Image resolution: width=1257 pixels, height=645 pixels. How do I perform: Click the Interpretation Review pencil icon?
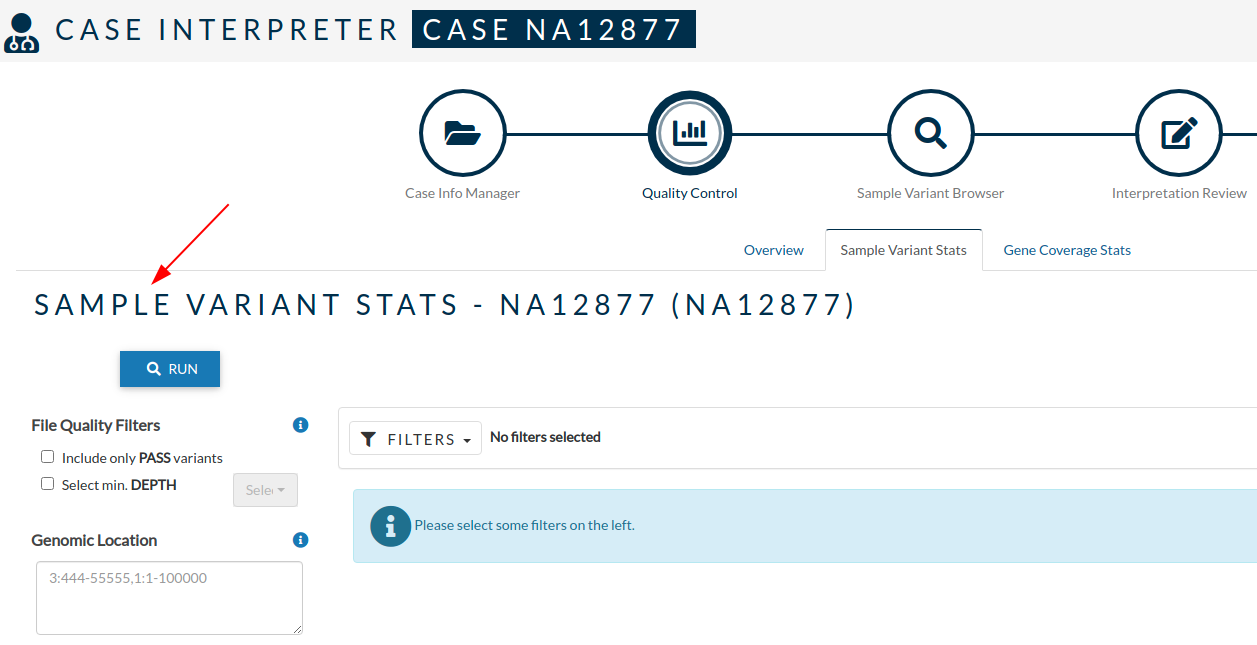1178,133
